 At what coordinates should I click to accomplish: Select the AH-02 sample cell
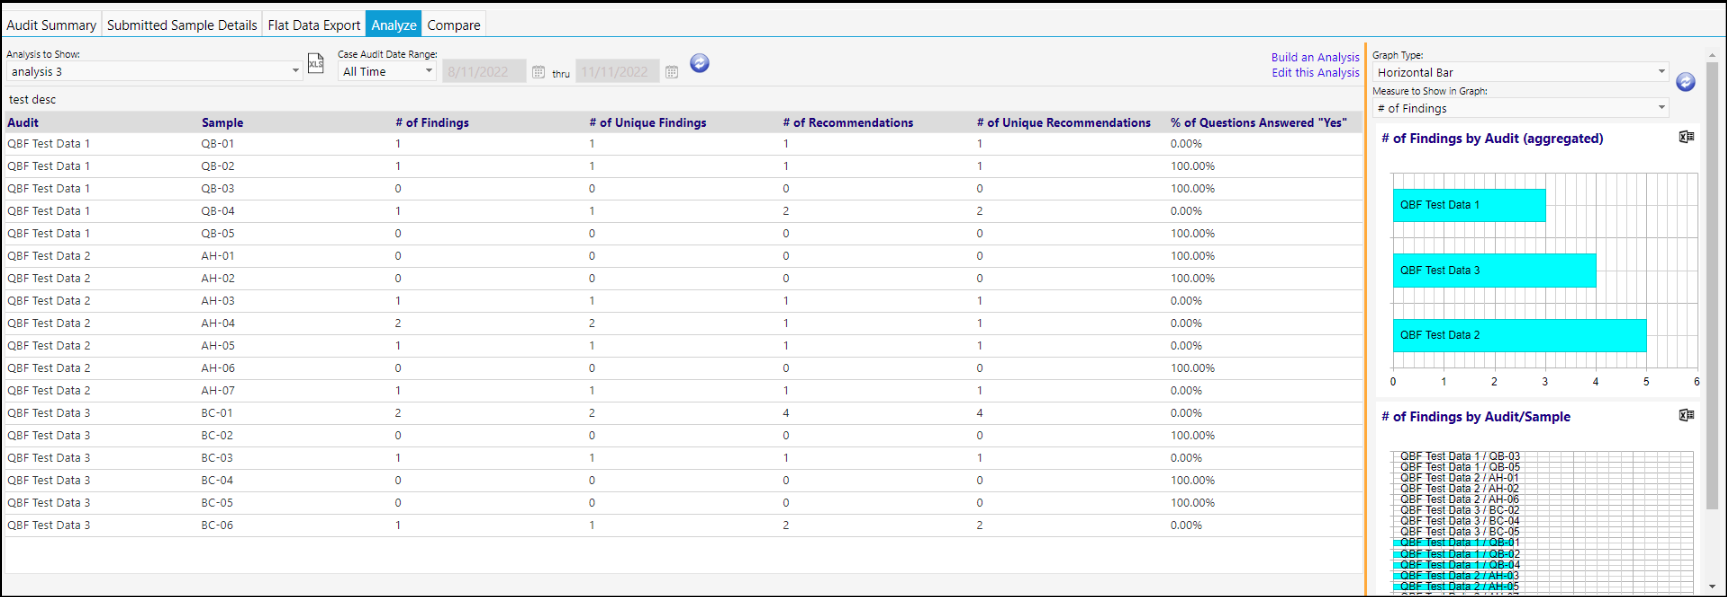[218, 279]
